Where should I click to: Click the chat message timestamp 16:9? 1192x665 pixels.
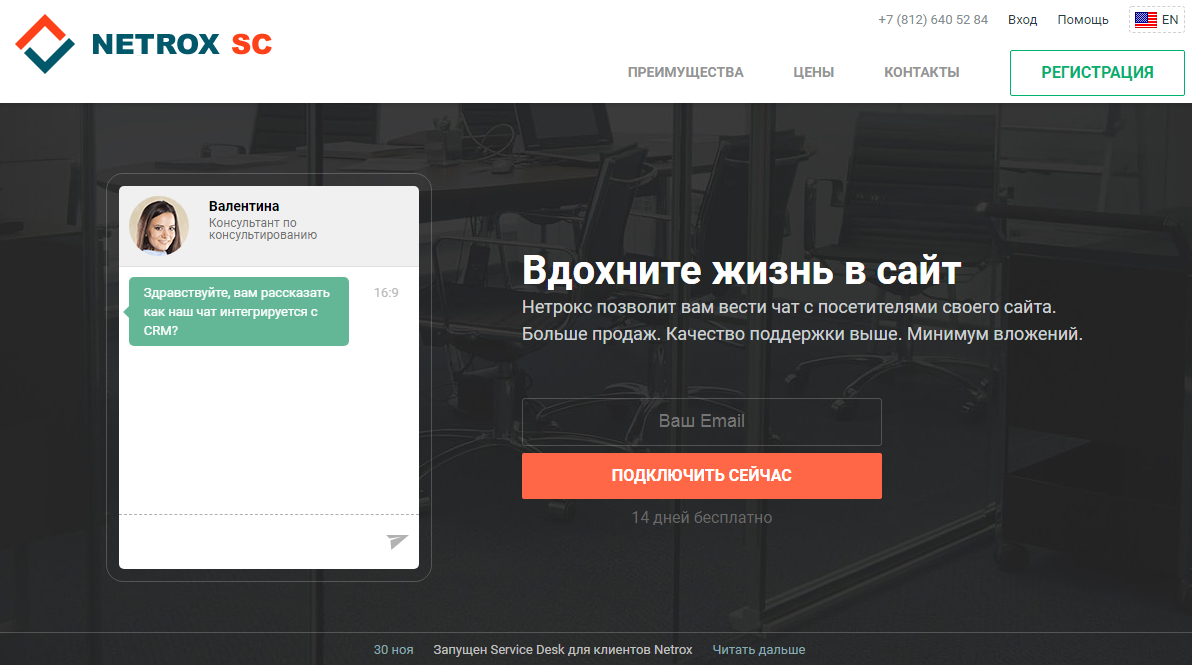(x=386, y=293)
